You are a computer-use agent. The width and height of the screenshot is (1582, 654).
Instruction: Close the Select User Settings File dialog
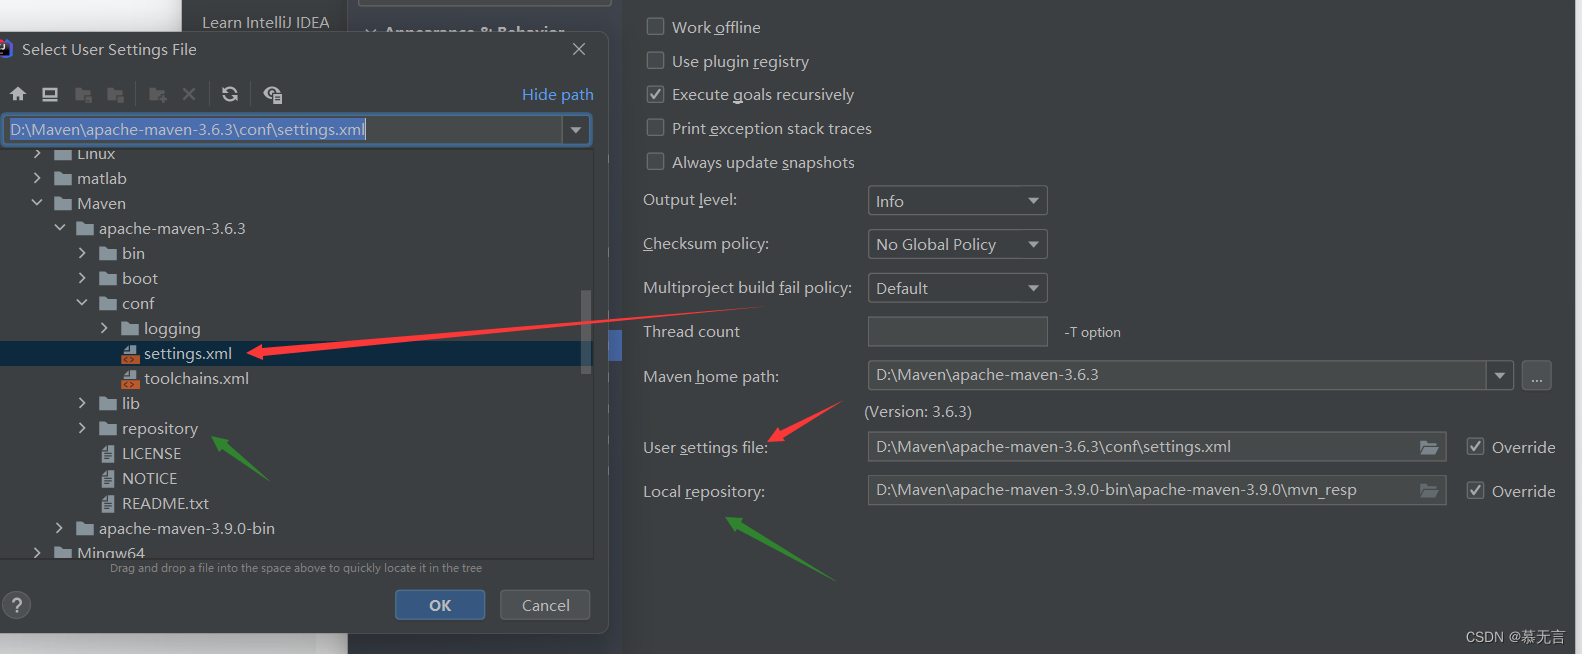(x=579, y=49)
